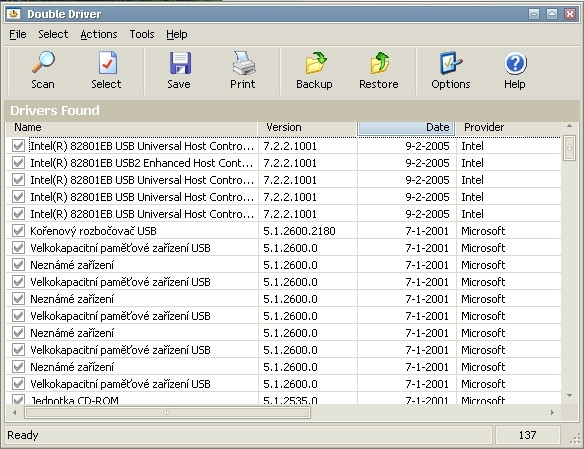Image resolution: width=584 pixels, height=449 pixels.
Task: Open the Actions menu
Action: (99, 34)
